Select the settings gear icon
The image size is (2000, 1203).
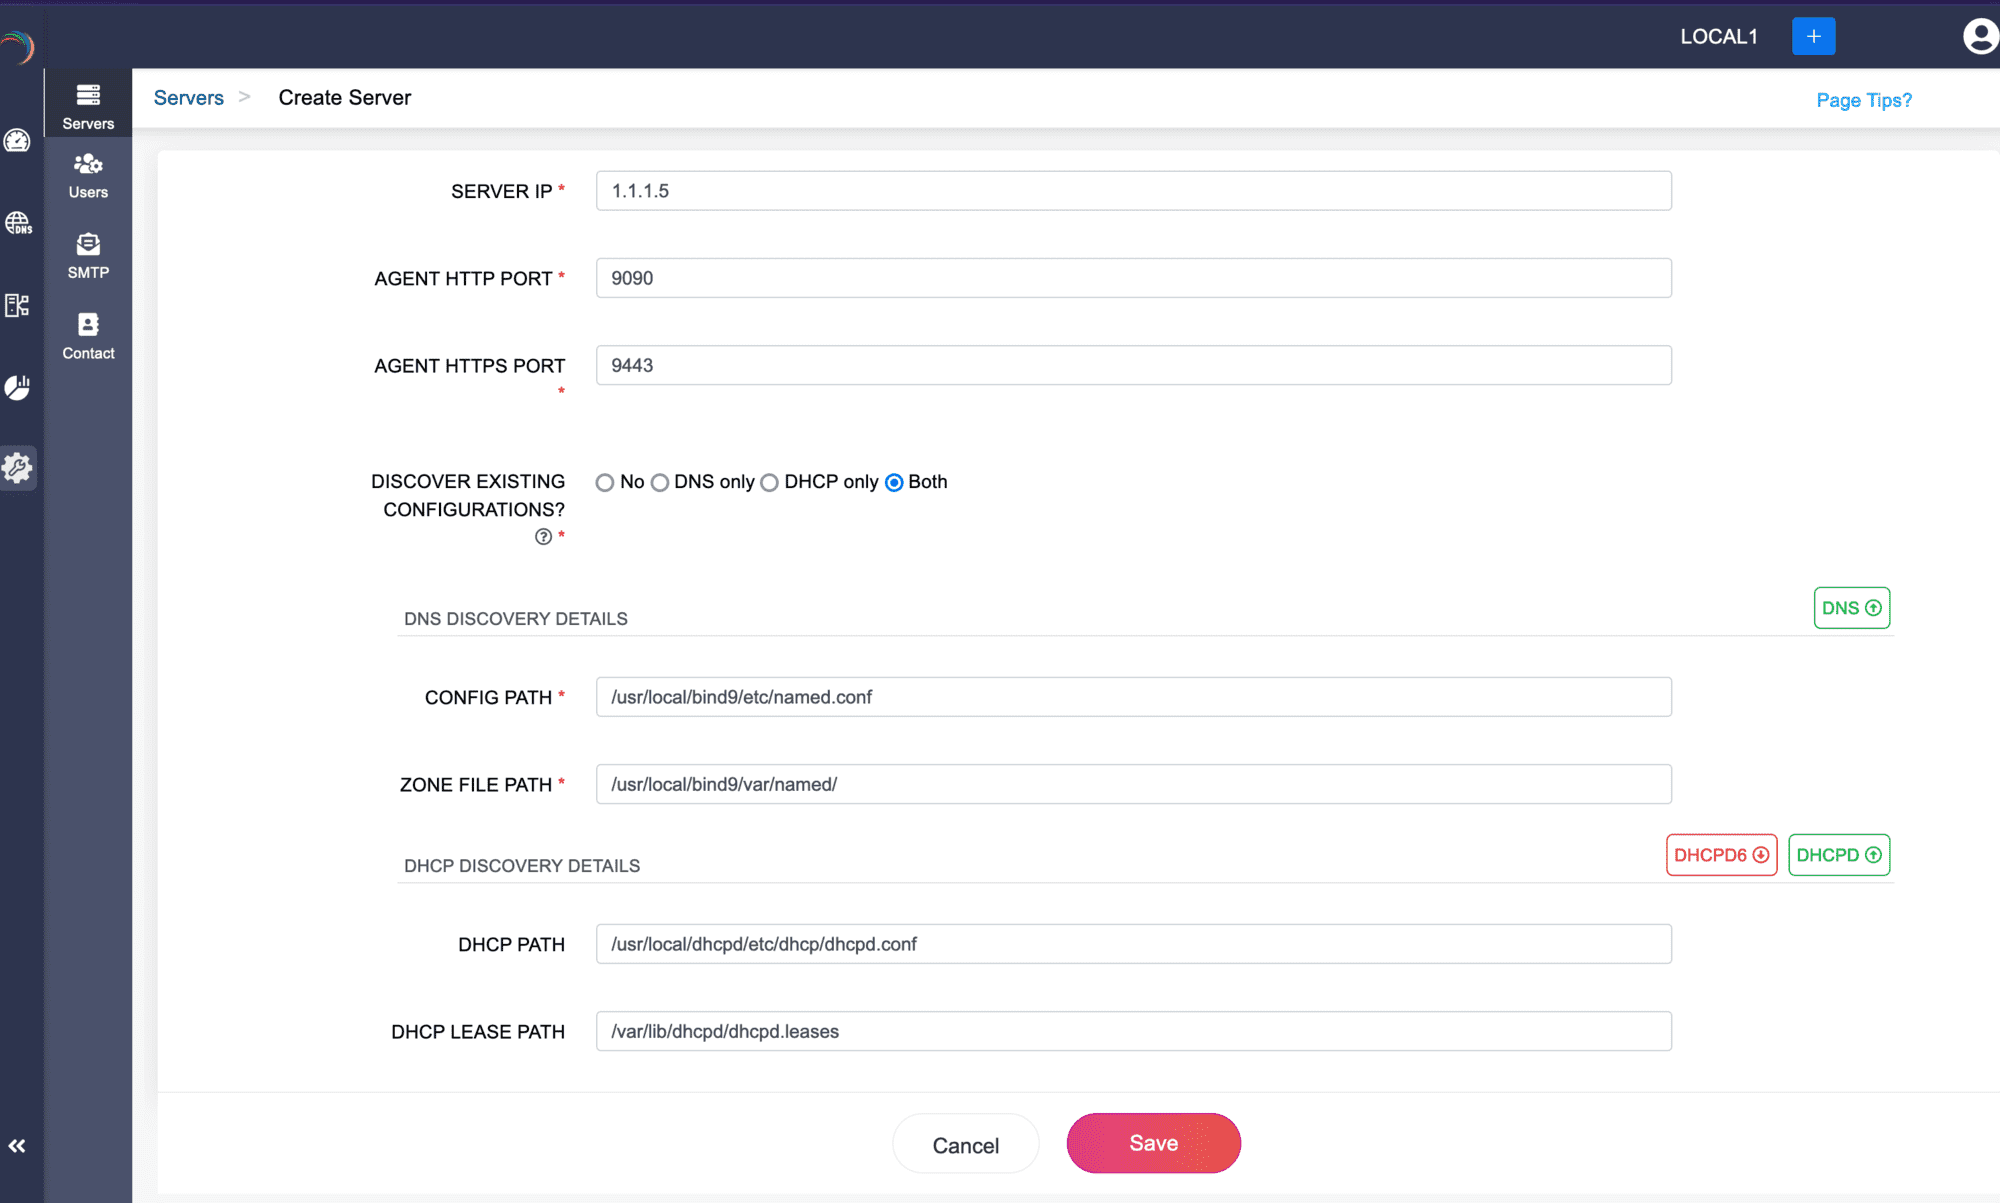coord(19,467)
